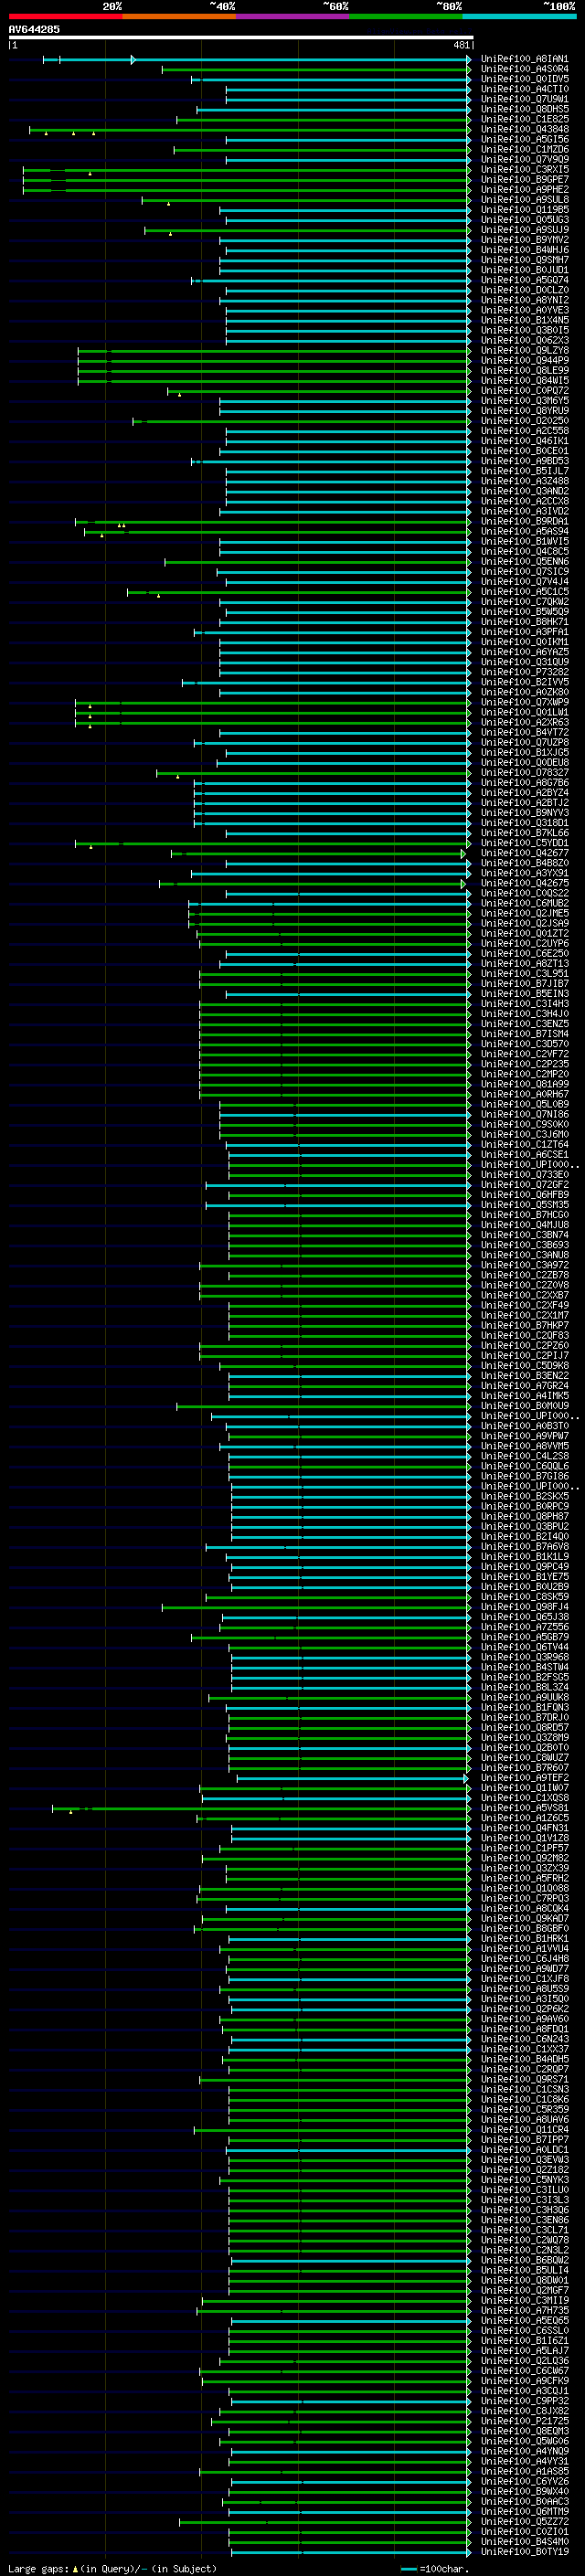The image size is (585, 2576).
Task: Open hit UniRef100_Q0IDV5
Action: click(x=525, y=79)
